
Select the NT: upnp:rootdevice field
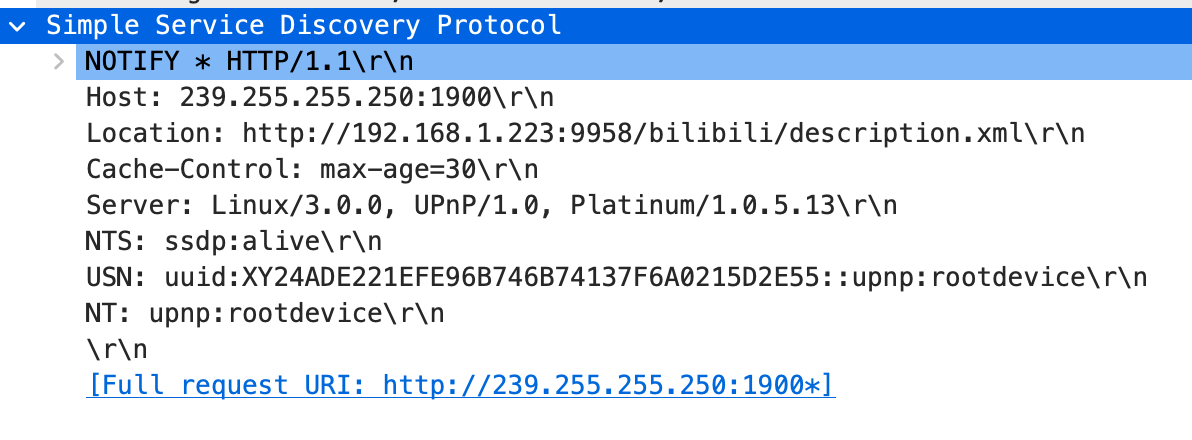tap(265, 313)
